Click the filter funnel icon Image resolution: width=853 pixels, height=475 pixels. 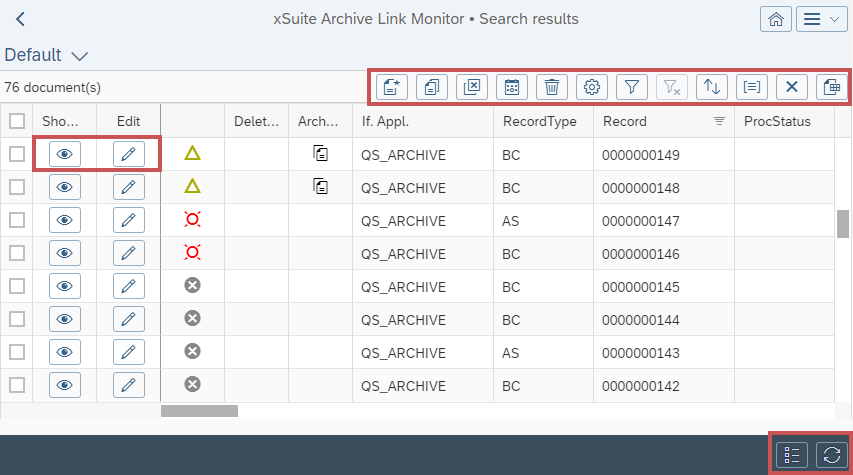point(632,87)
